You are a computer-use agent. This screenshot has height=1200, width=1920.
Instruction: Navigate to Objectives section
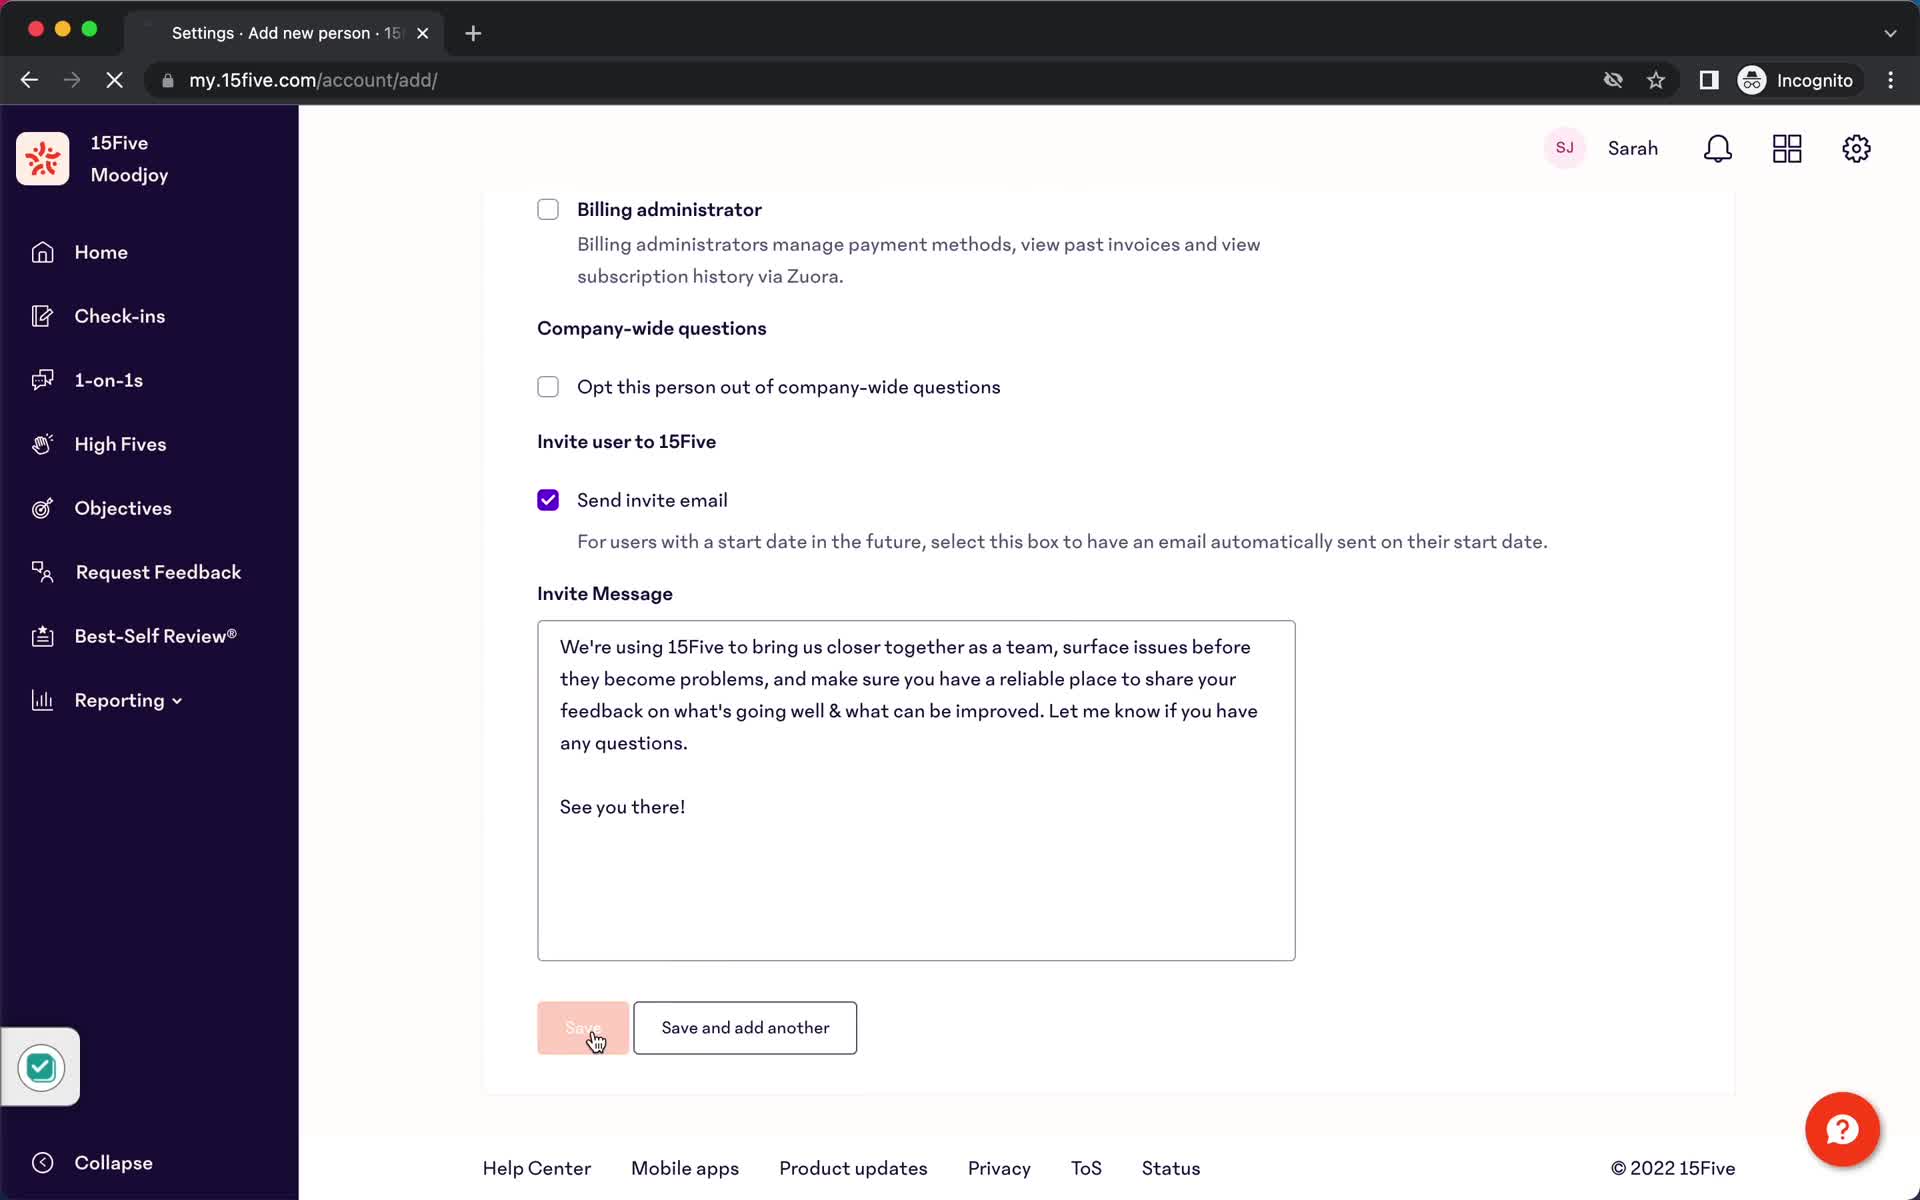(123, 507)
